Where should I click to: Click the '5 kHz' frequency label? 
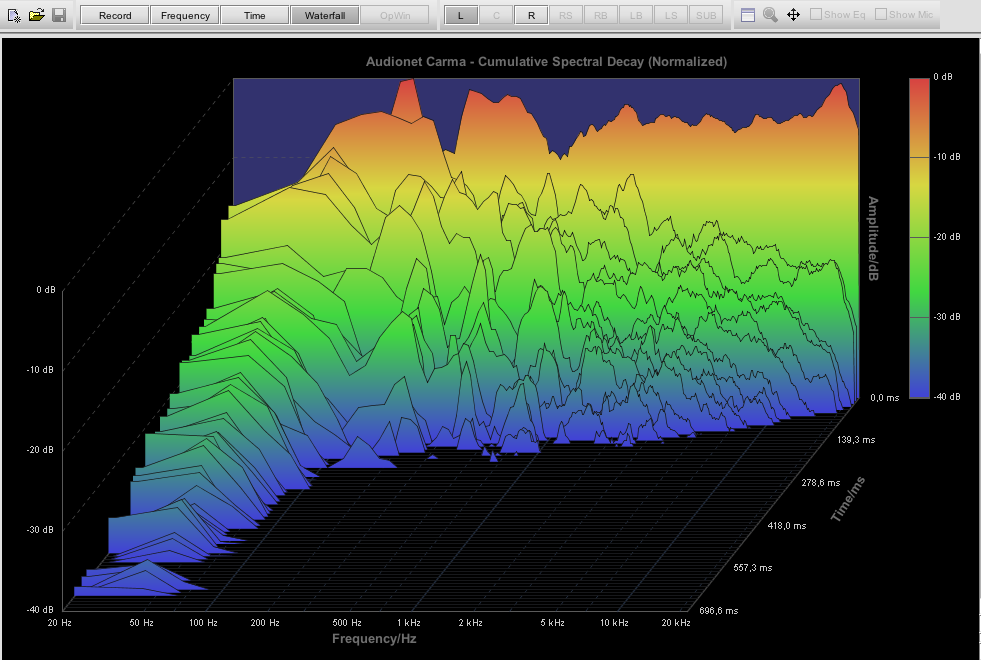(552, 622)
